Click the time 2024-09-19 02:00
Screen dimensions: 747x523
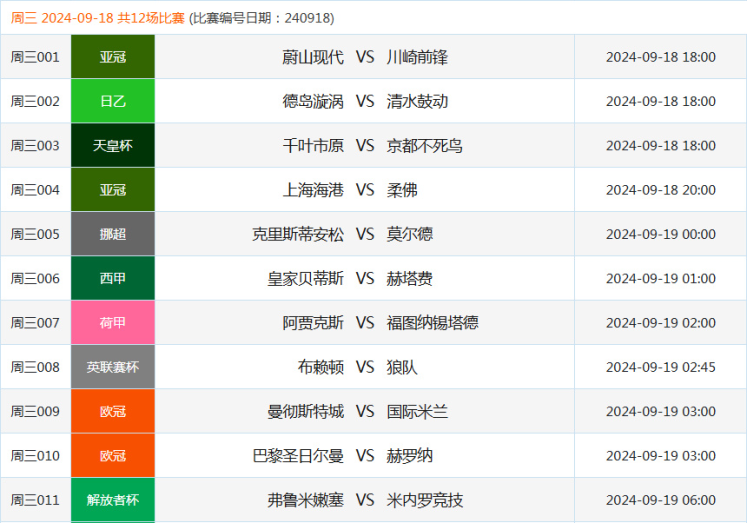coord(661,323)
